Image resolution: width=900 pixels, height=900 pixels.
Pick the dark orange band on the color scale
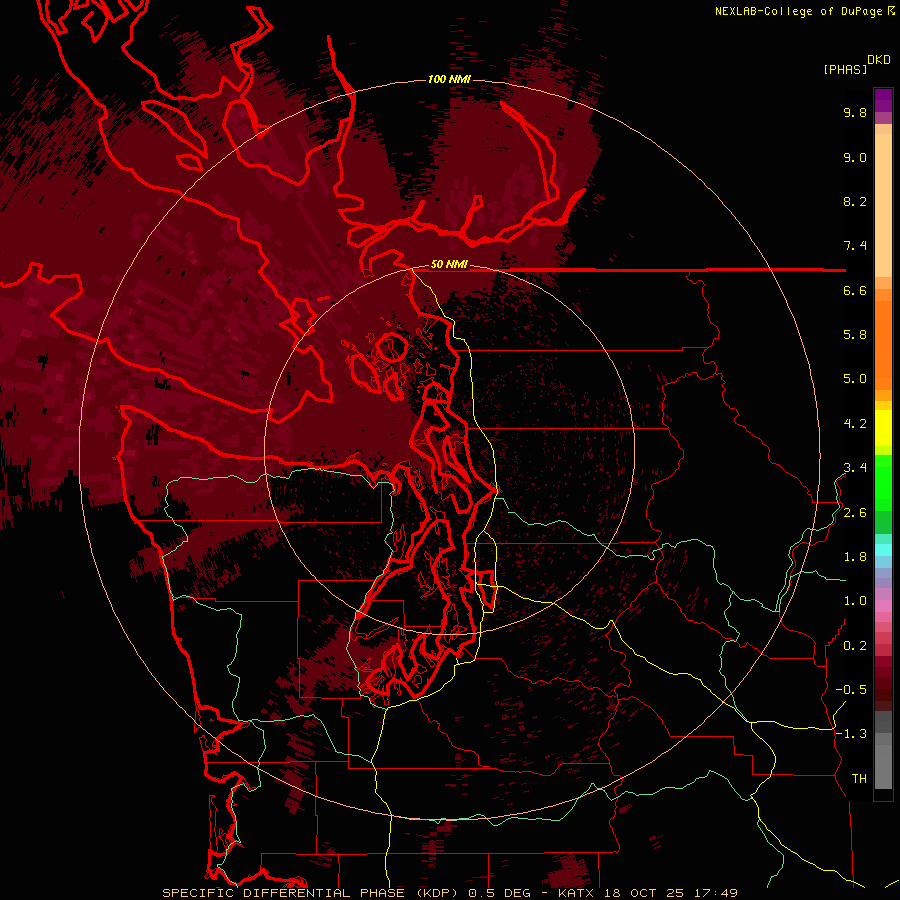tap(883, 344)
